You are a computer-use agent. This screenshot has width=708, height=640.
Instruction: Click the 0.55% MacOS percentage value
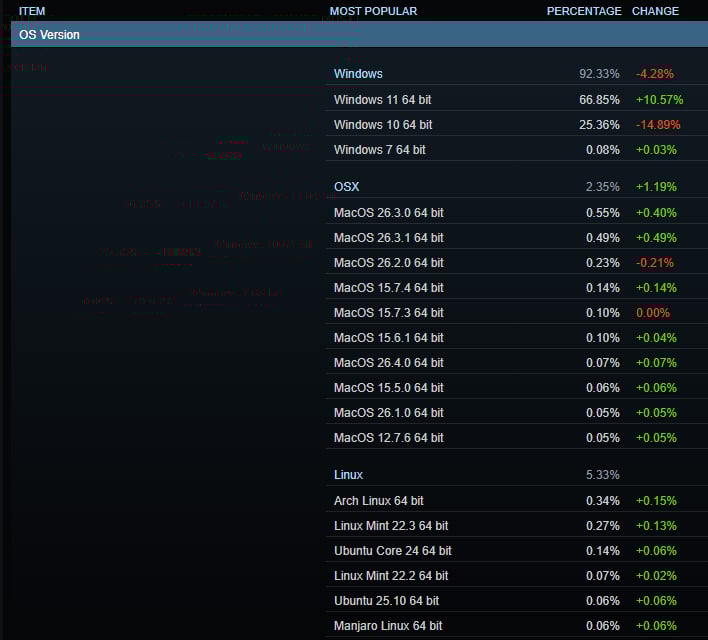(x=603, y=212)
